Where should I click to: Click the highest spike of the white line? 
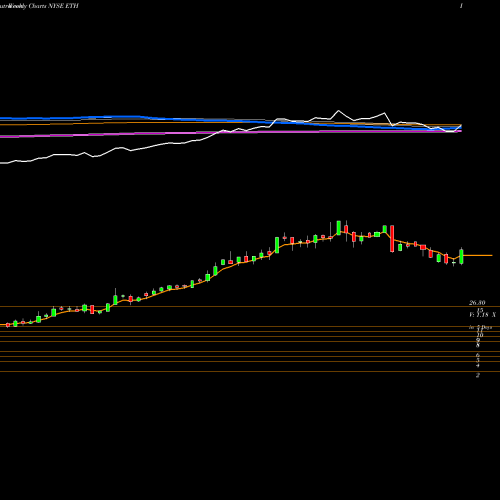[338, 110]
